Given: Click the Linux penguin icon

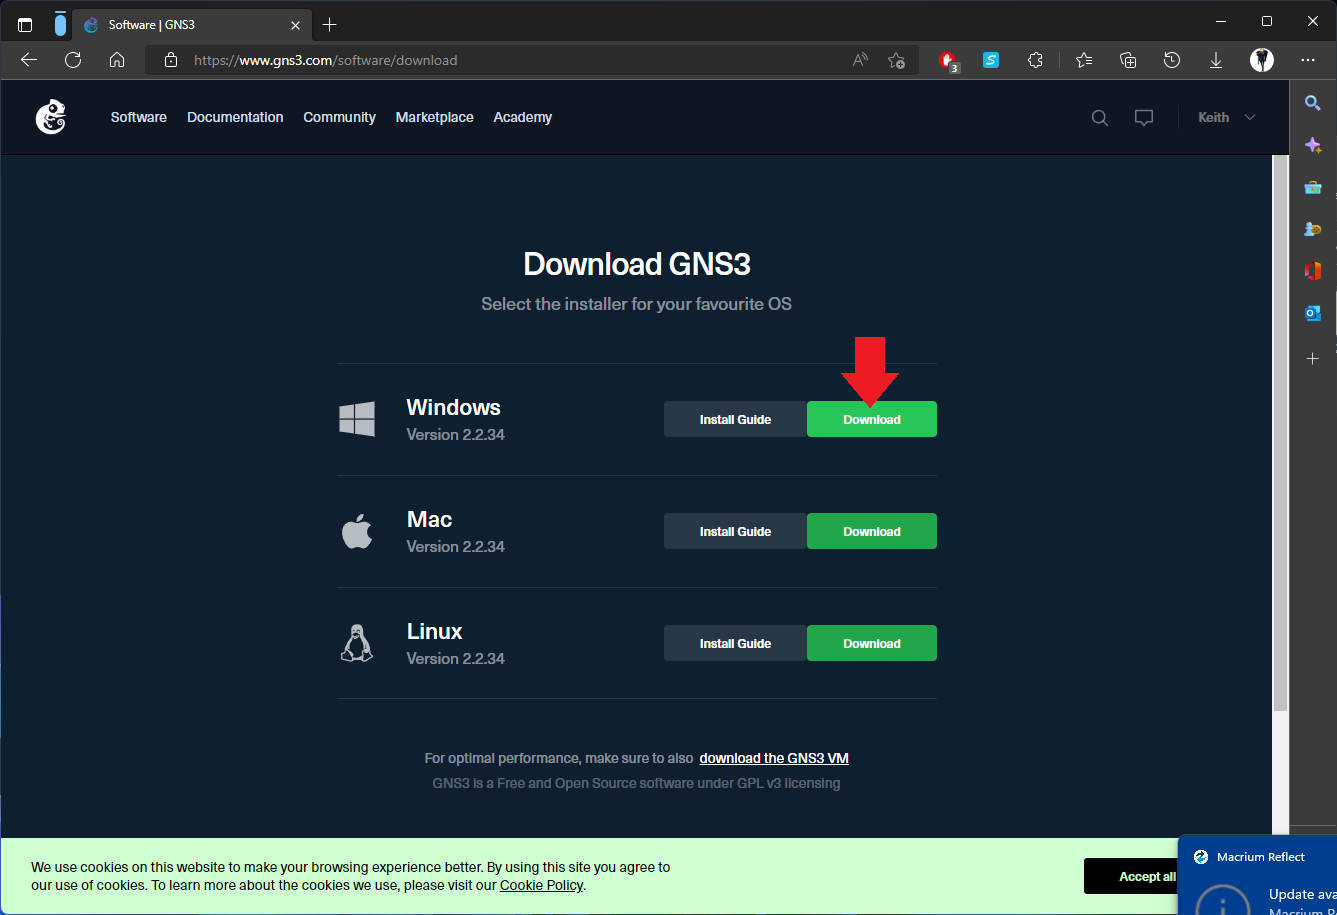Looking at the screenshot, I should point(357,642).
